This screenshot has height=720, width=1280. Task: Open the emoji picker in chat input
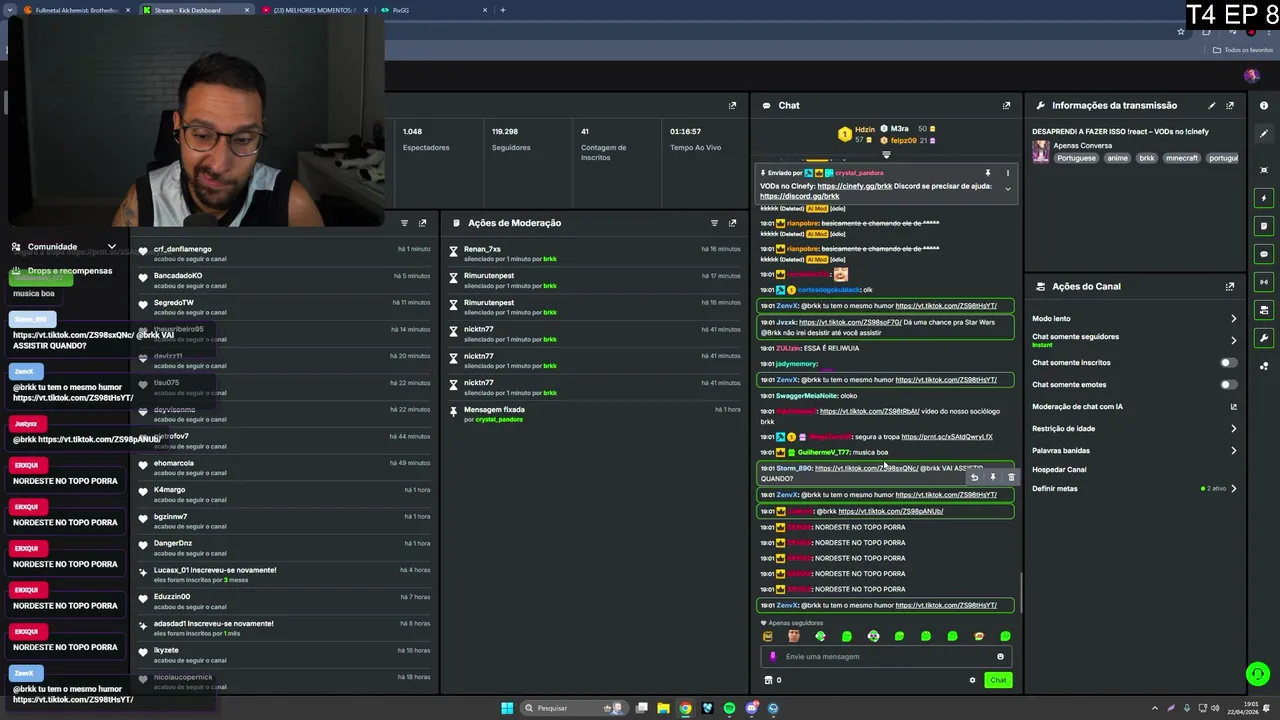[x=1000, y=657]
